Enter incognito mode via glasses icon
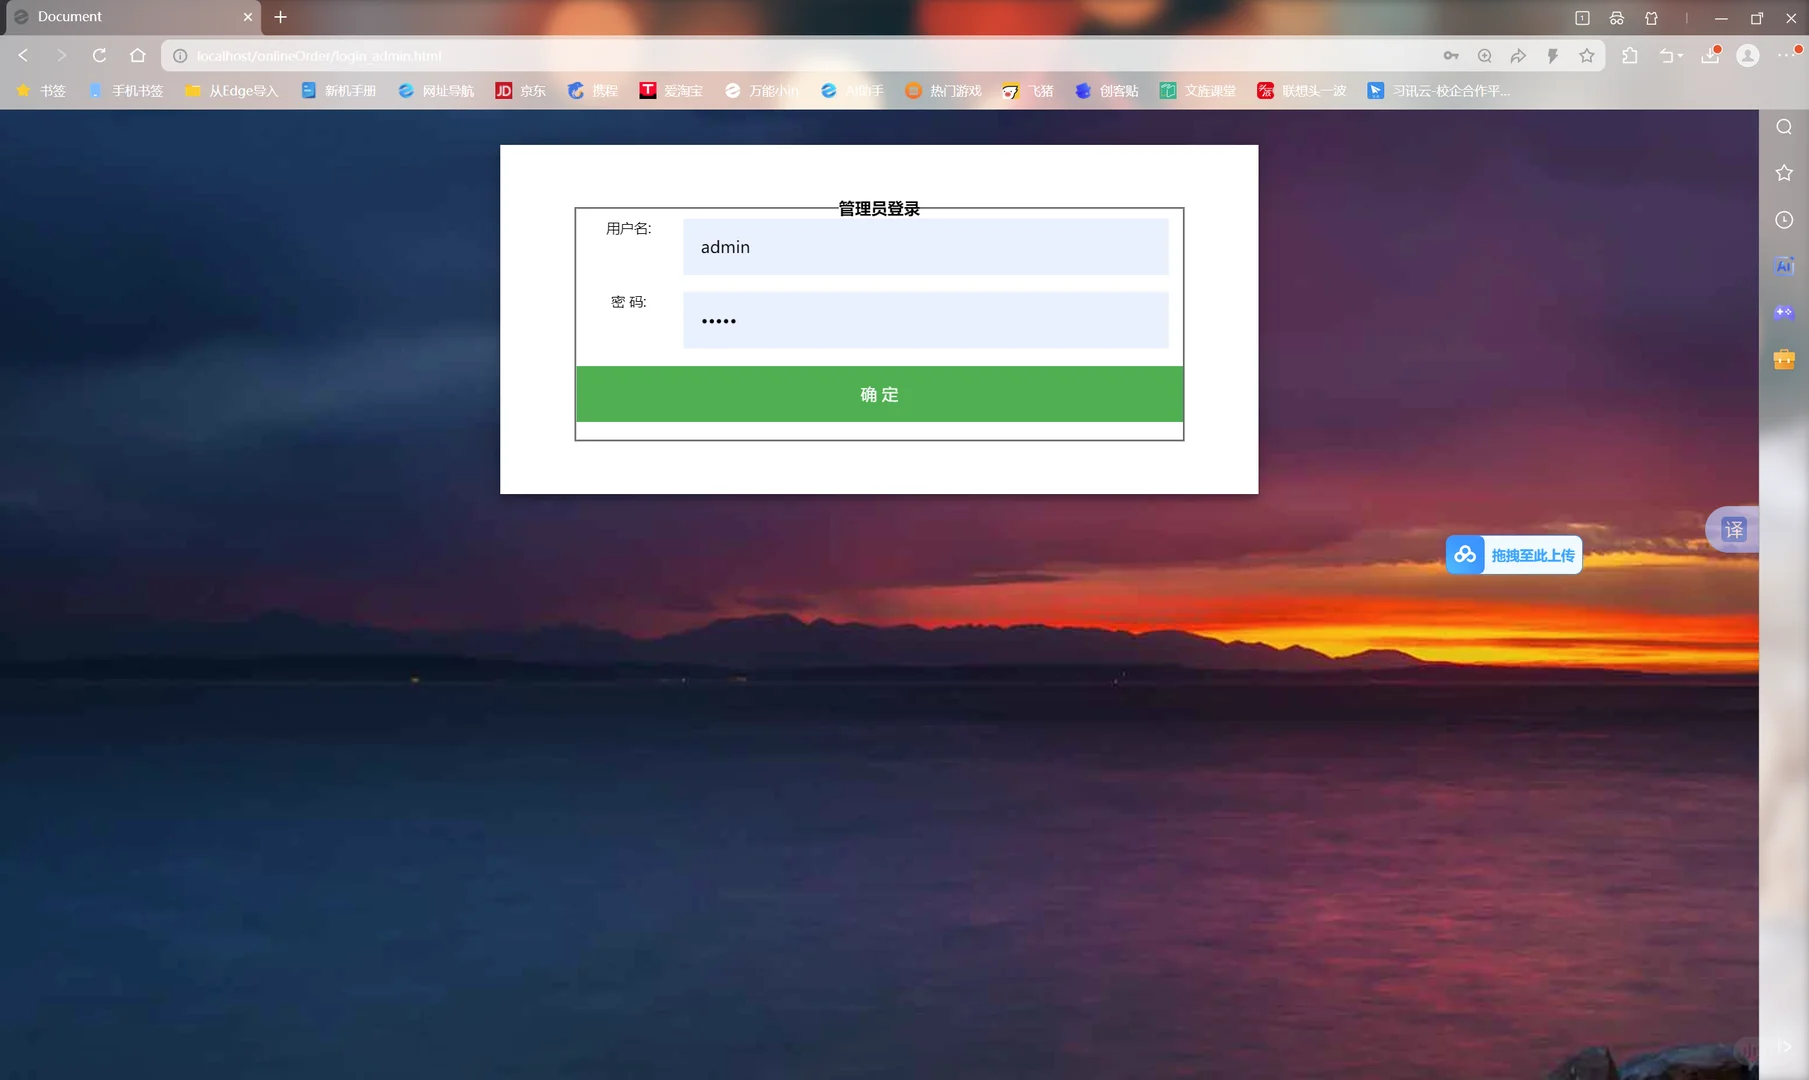Screen dimensions: 1809x1080 [x=1616, y=17]
